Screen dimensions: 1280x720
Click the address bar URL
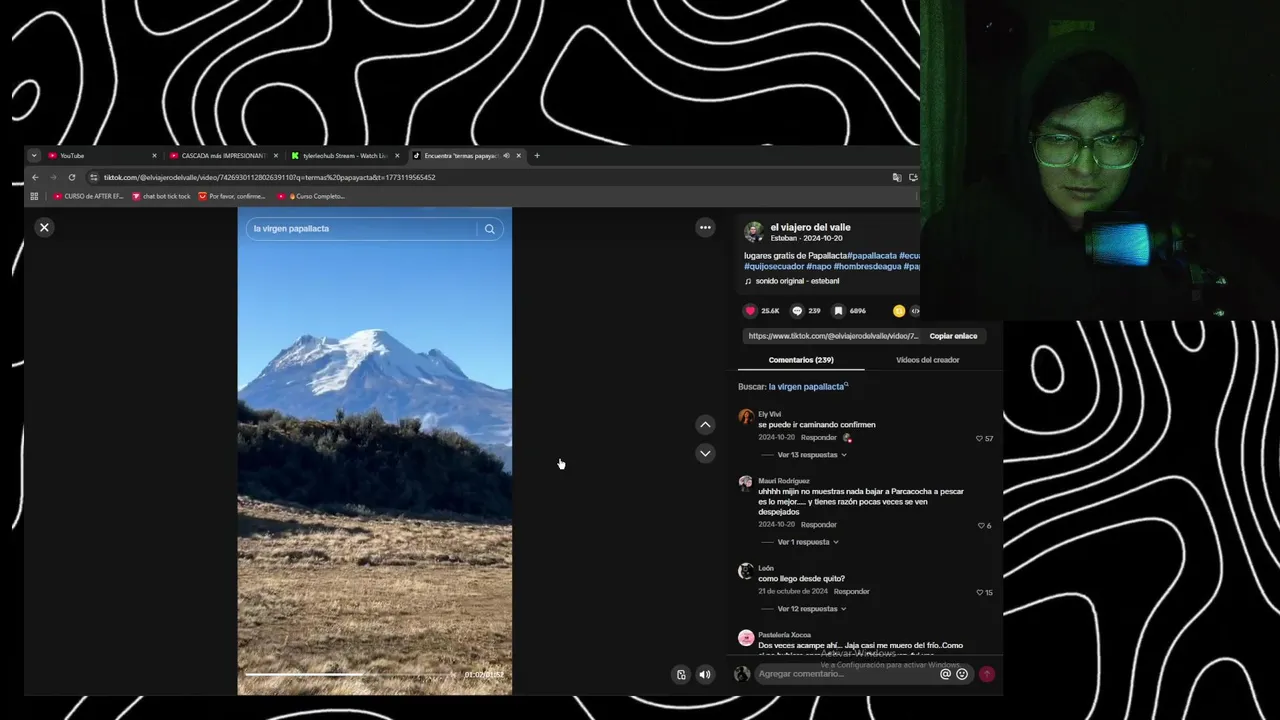[270, 177]
